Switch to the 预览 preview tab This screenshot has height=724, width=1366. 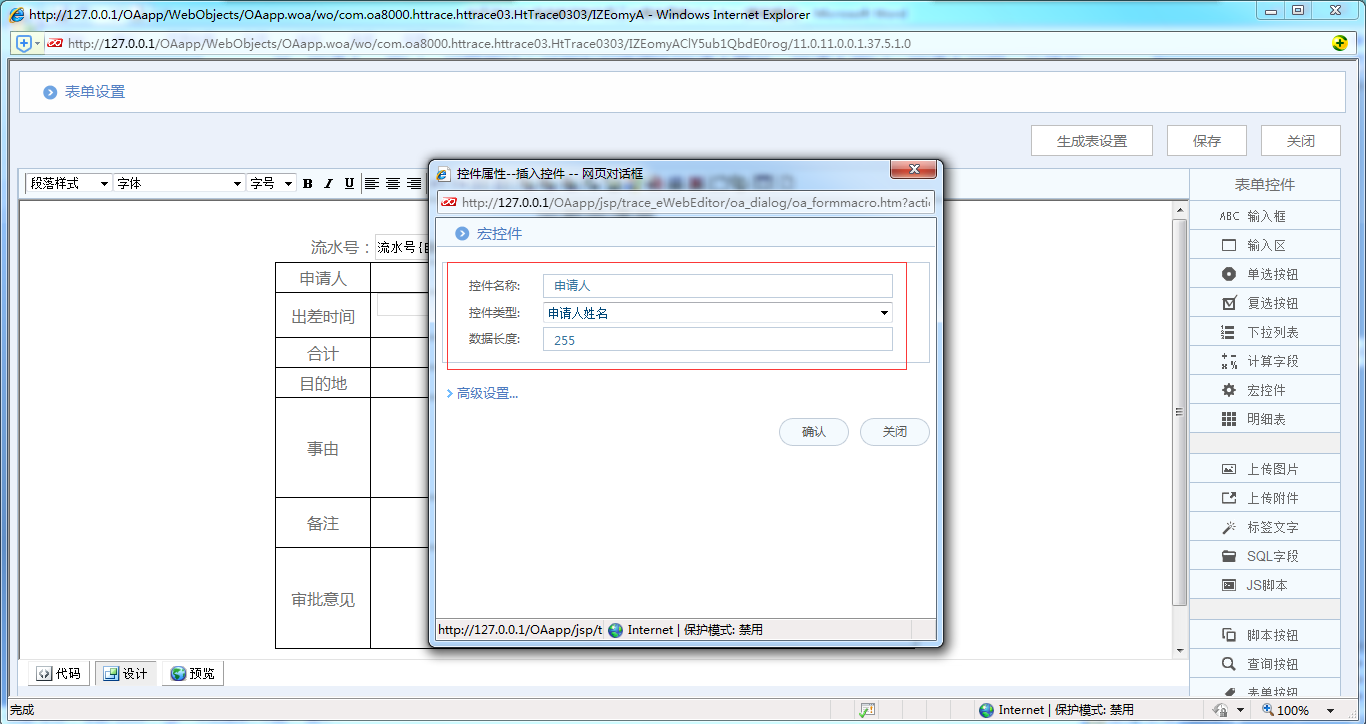coord(192,673)
